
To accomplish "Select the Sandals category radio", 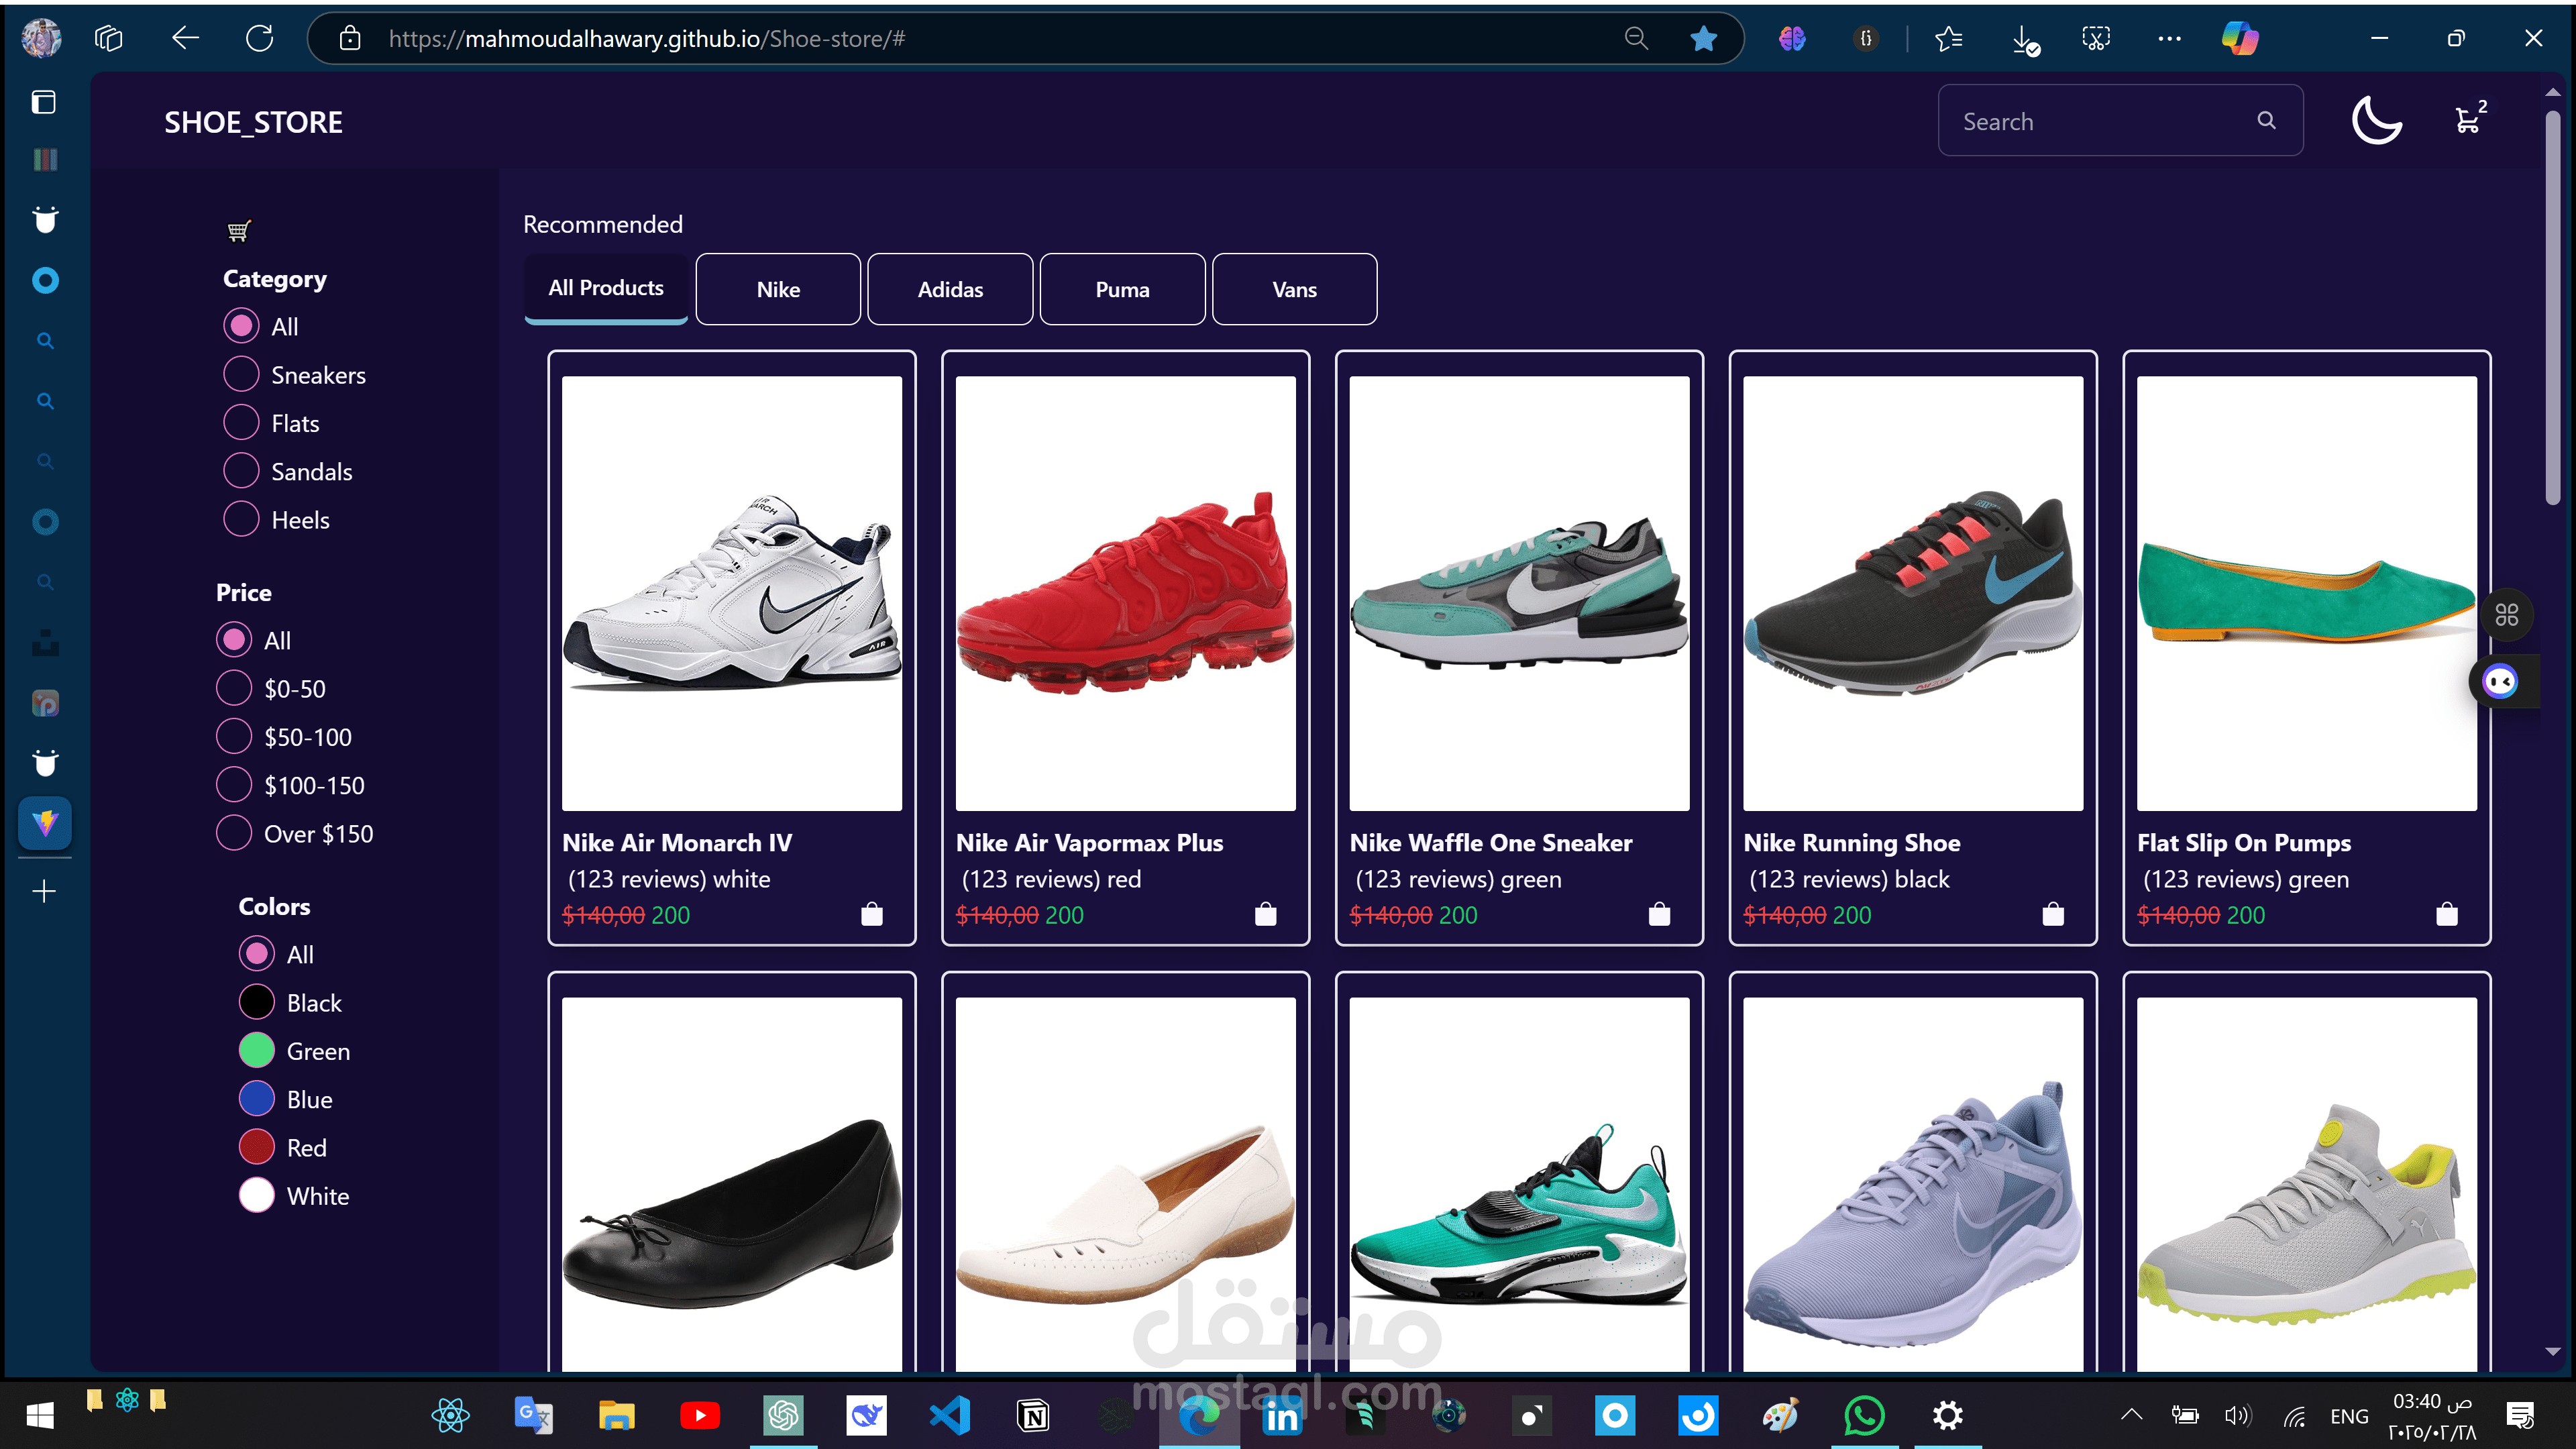I will [x=241, y=470].
